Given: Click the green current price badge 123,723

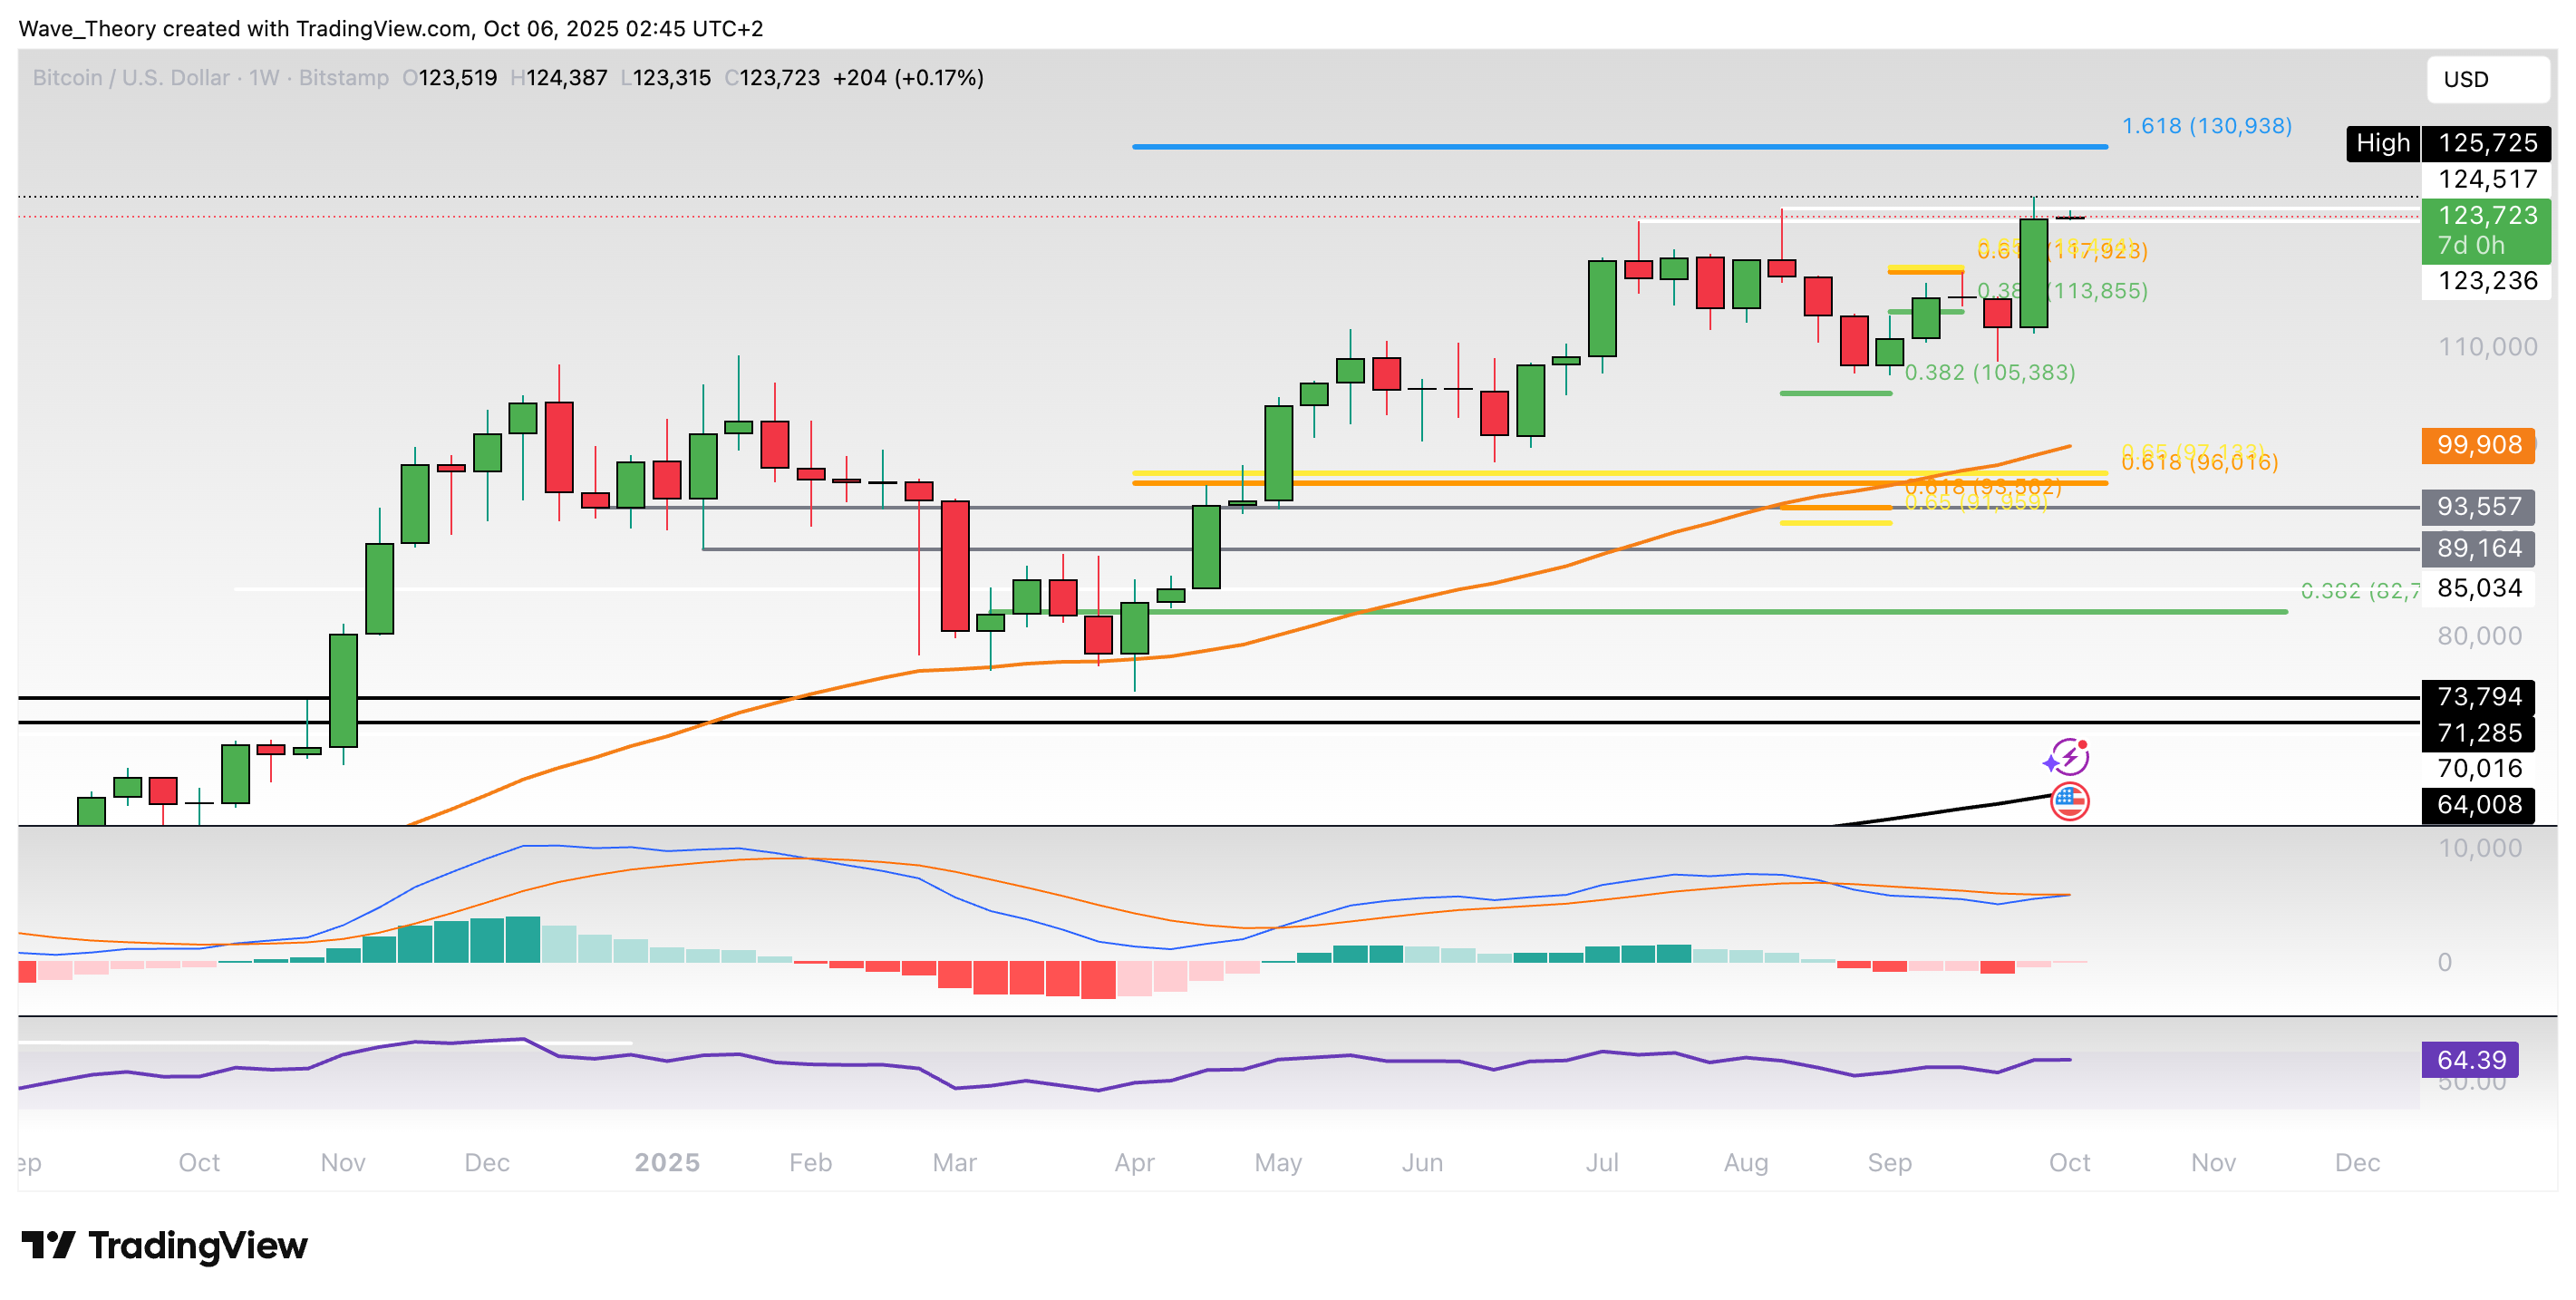Looking at the screenshot, I should coord(2487,217).
